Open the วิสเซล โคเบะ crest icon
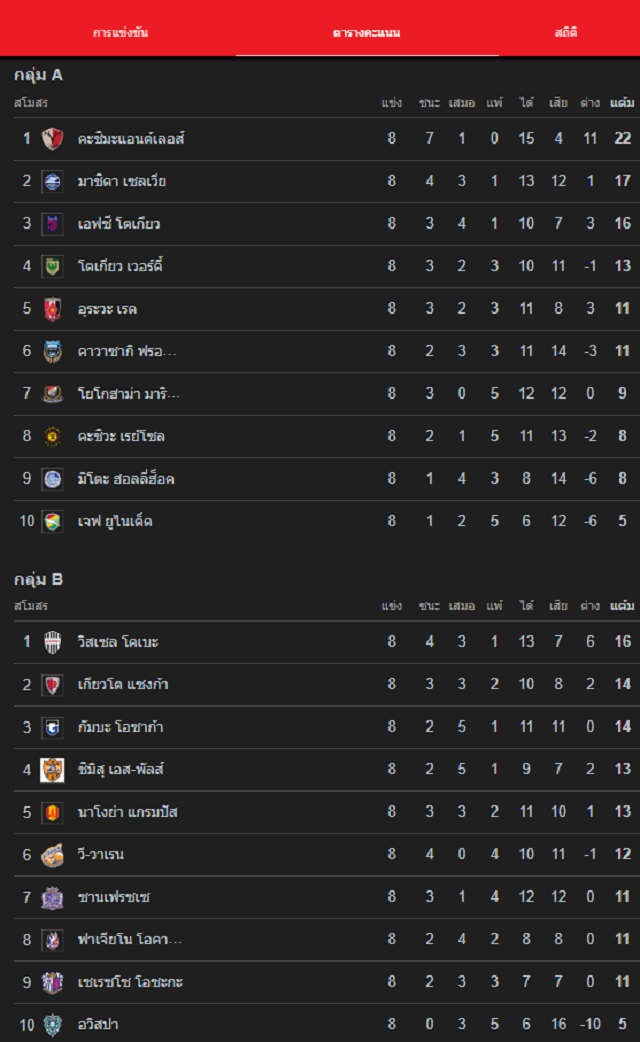The image size is (640, 1042). coord(53,642)
